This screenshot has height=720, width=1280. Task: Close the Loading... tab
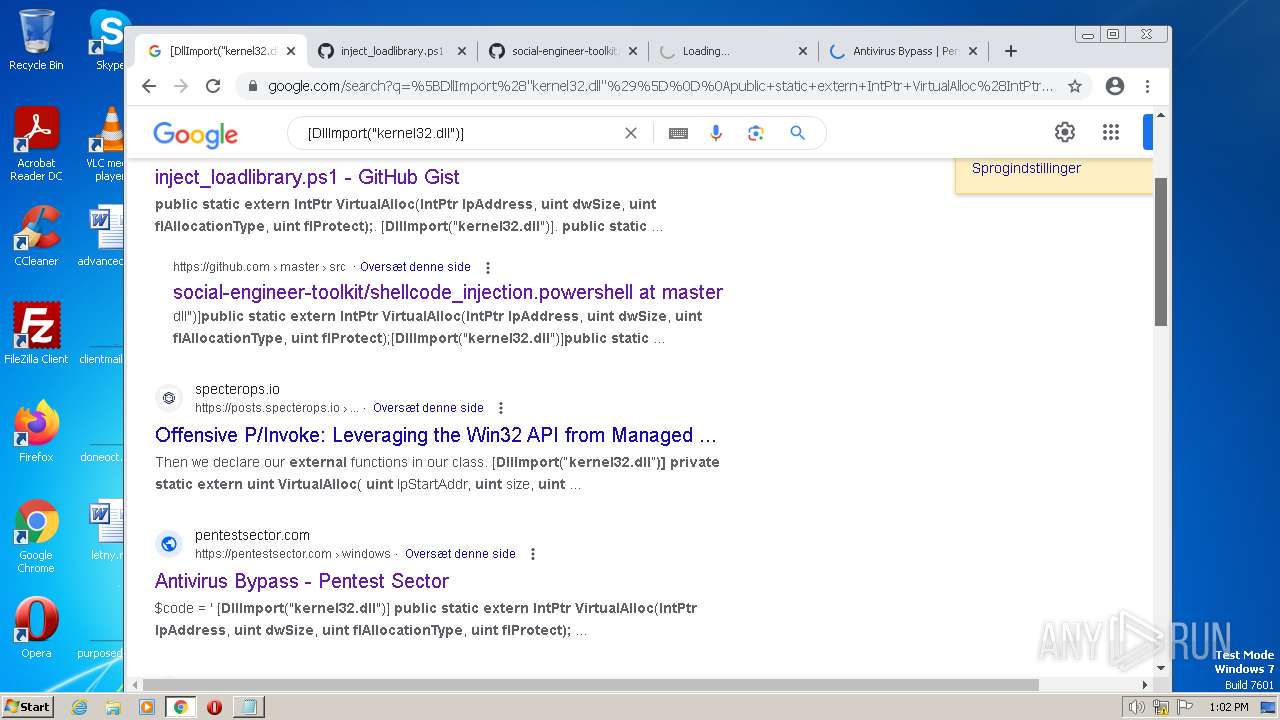tap(803, 51)
